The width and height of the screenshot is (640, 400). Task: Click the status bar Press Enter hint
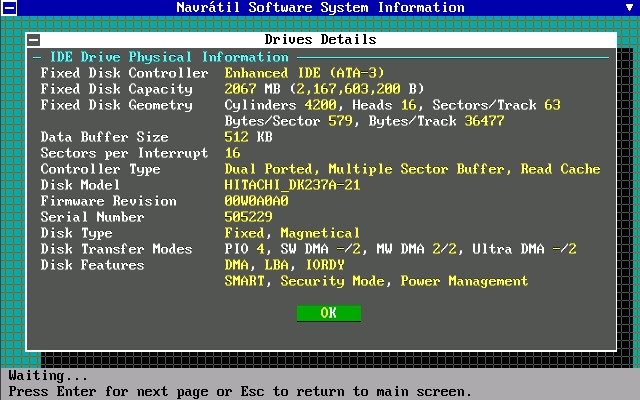pos(240,391)
